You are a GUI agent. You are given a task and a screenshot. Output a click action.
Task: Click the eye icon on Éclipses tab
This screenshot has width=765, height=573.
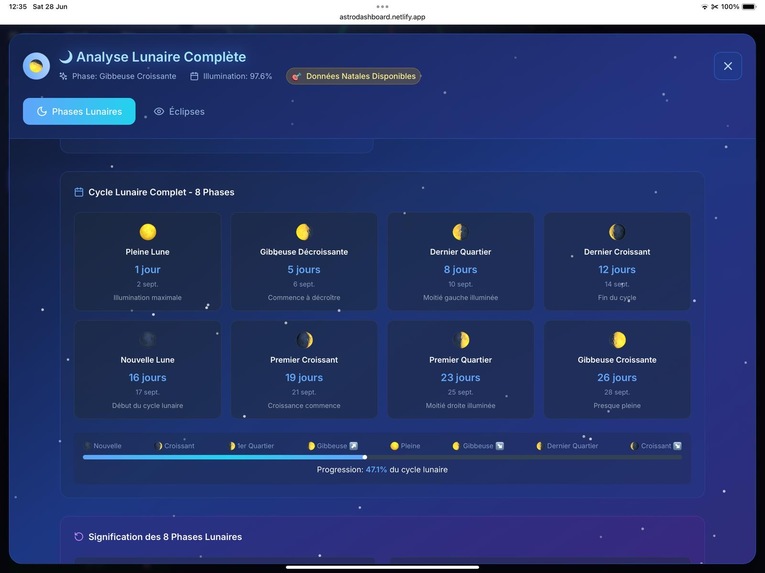159,111
